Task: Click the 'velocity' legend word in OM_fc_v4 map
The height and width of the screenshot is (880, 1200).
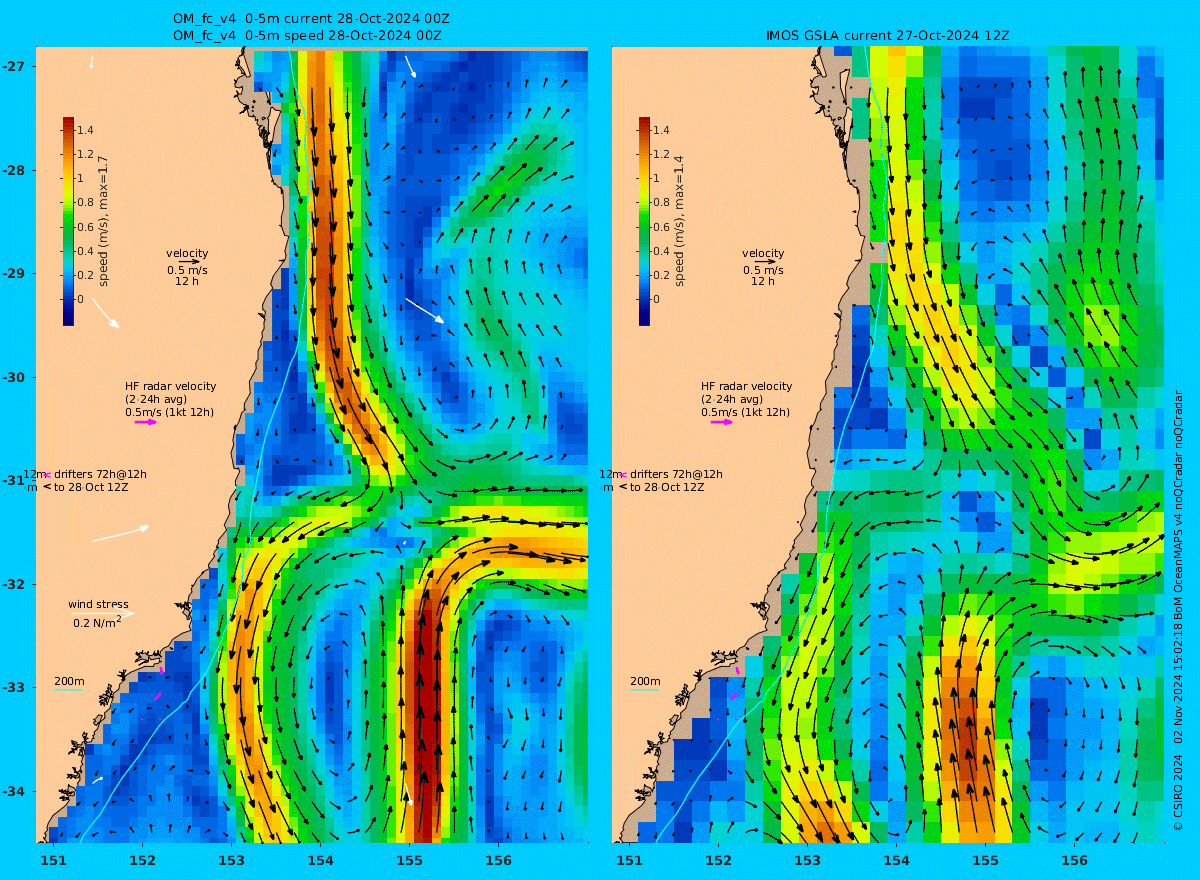Action: click(187, 253)
